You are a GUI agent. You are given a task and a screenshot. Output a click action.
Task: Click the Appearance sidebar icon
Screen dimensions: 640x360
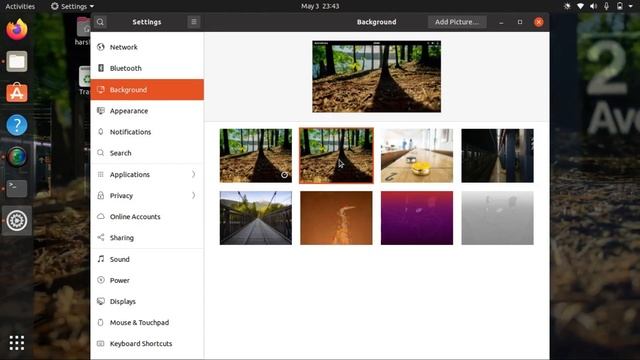pyautogui.click(x=101, y=111)
